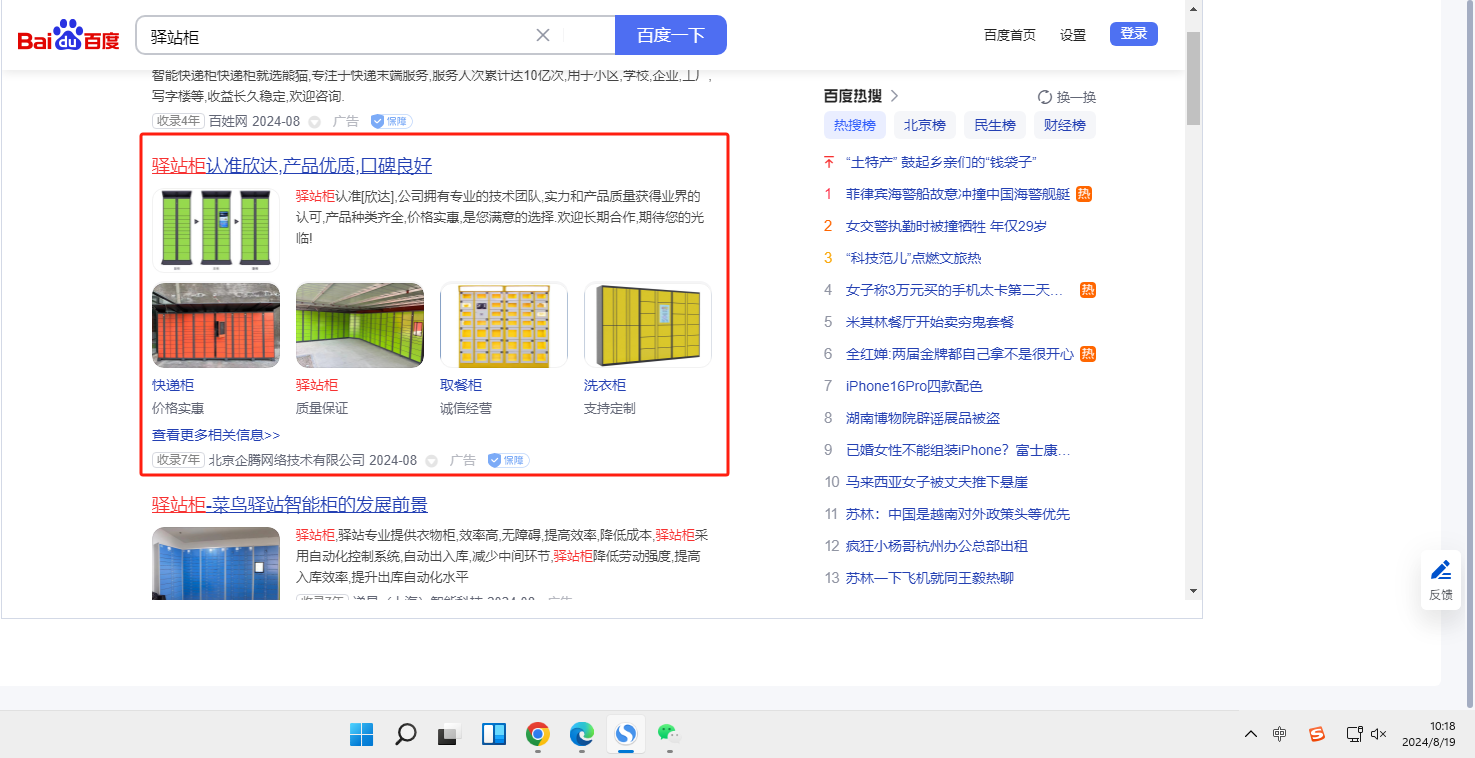
Task: Open the green lockers thumbnail beside 欣达 description
Action: pos(216,230)
